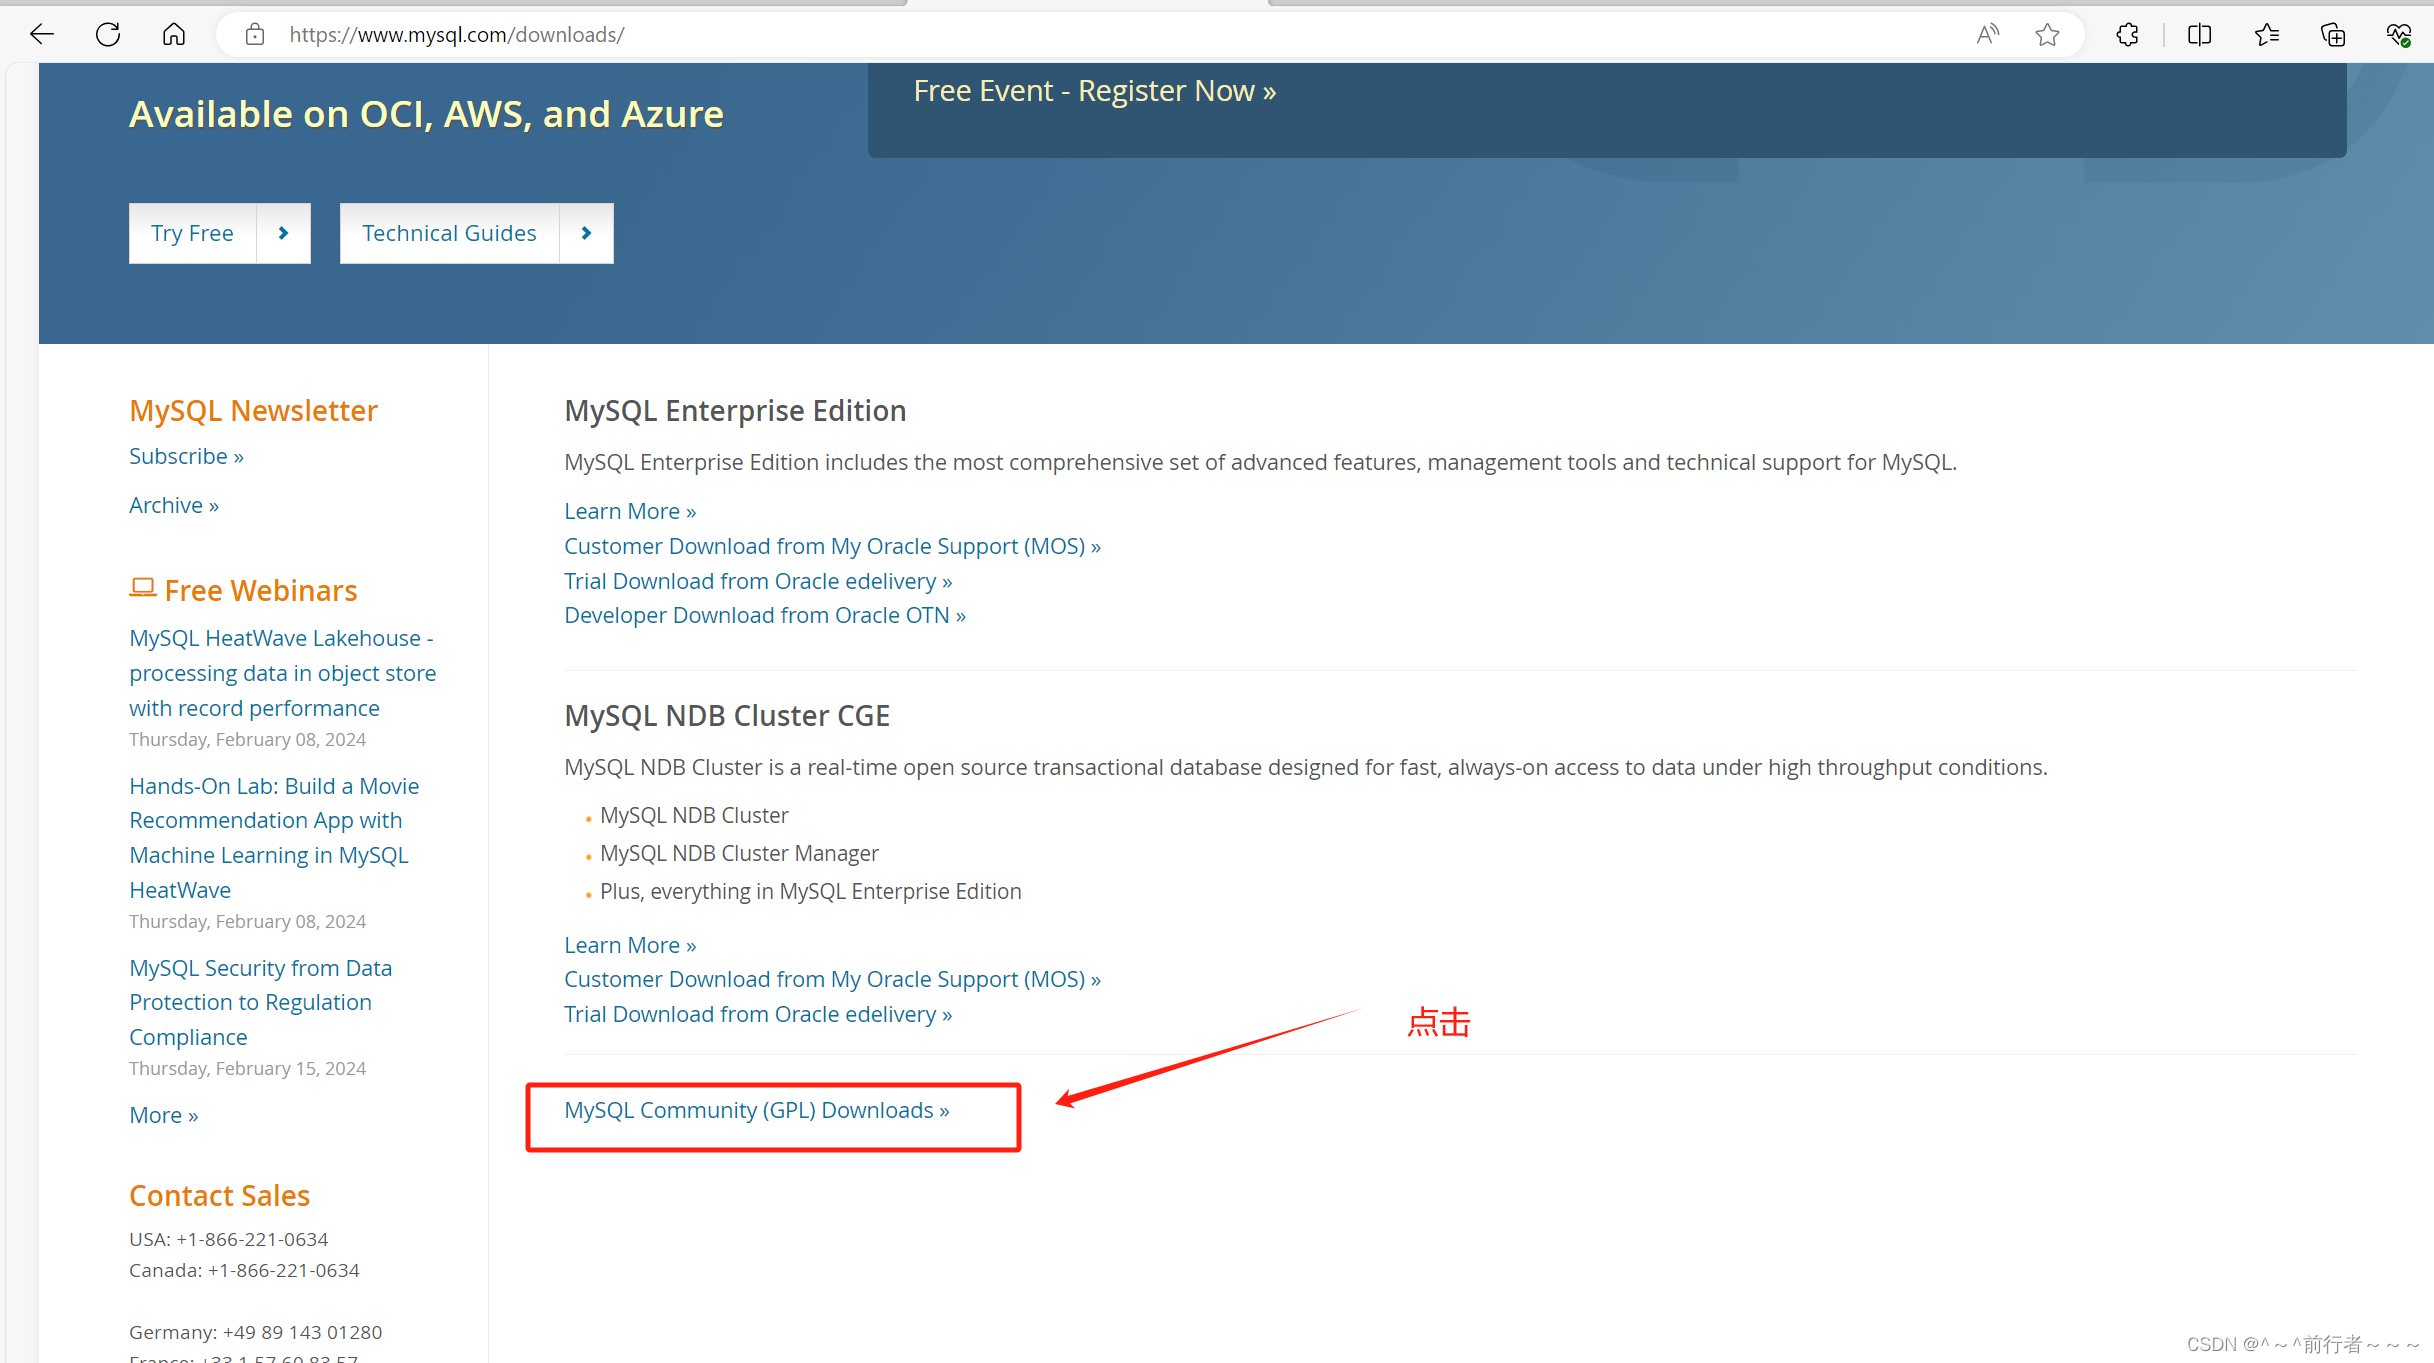2434x1363 pixels.
Task: Open the newsletter Archive link
Action: tap(174, 505)
